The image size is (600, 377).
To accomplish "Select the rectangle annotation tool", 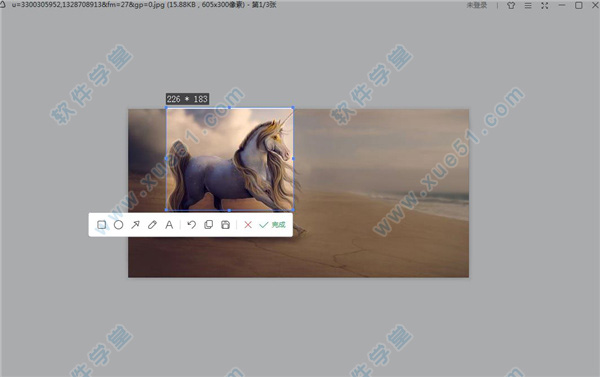I will tap(101, 225).
